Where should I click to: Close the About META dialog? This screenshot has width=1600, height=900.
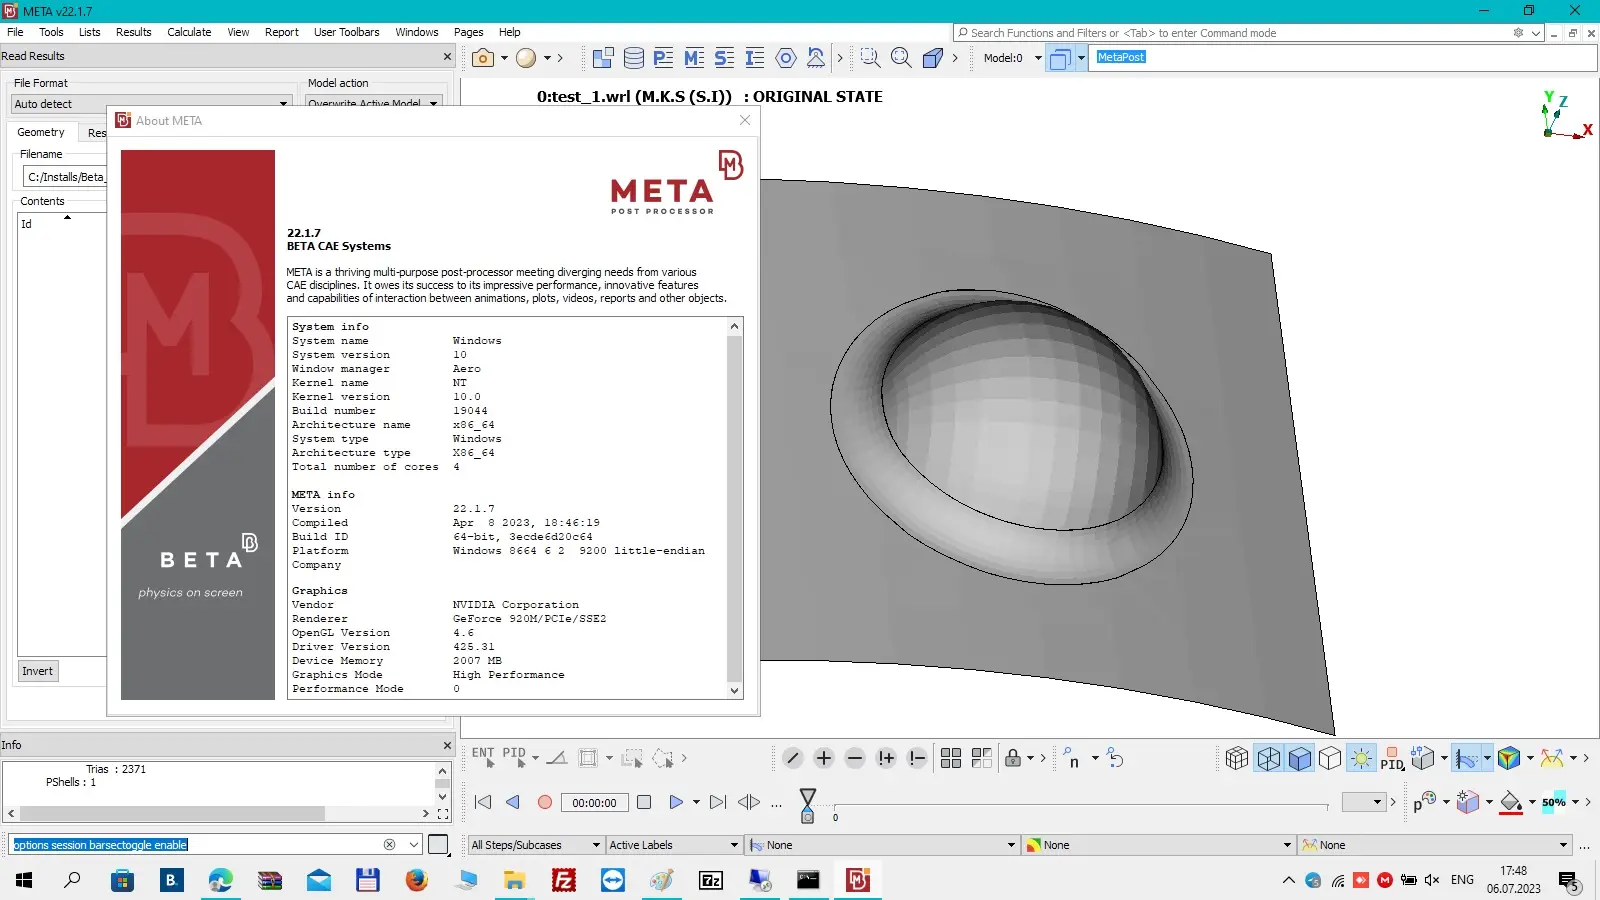[x=745, y=120]
